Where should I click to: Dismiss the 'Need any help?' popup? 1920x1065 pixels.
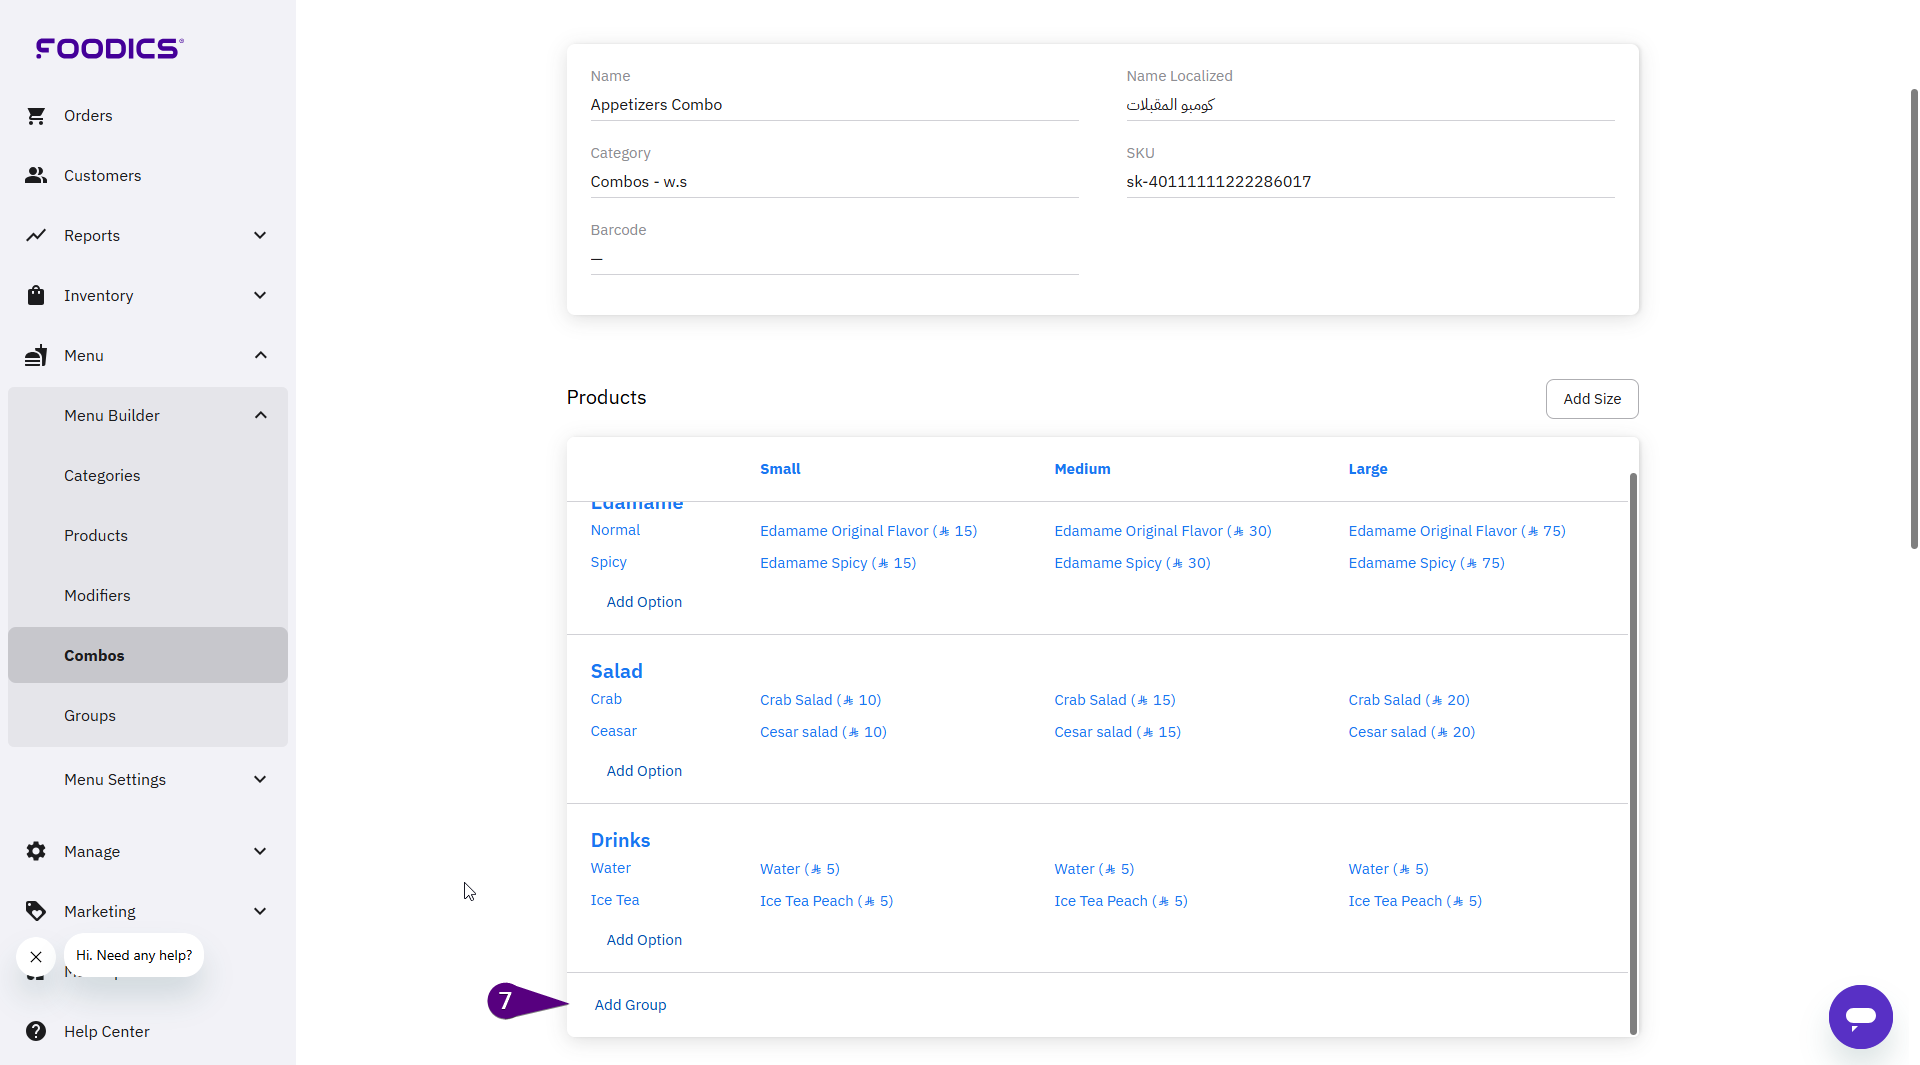pyautogui.click(x=36, y=957)
